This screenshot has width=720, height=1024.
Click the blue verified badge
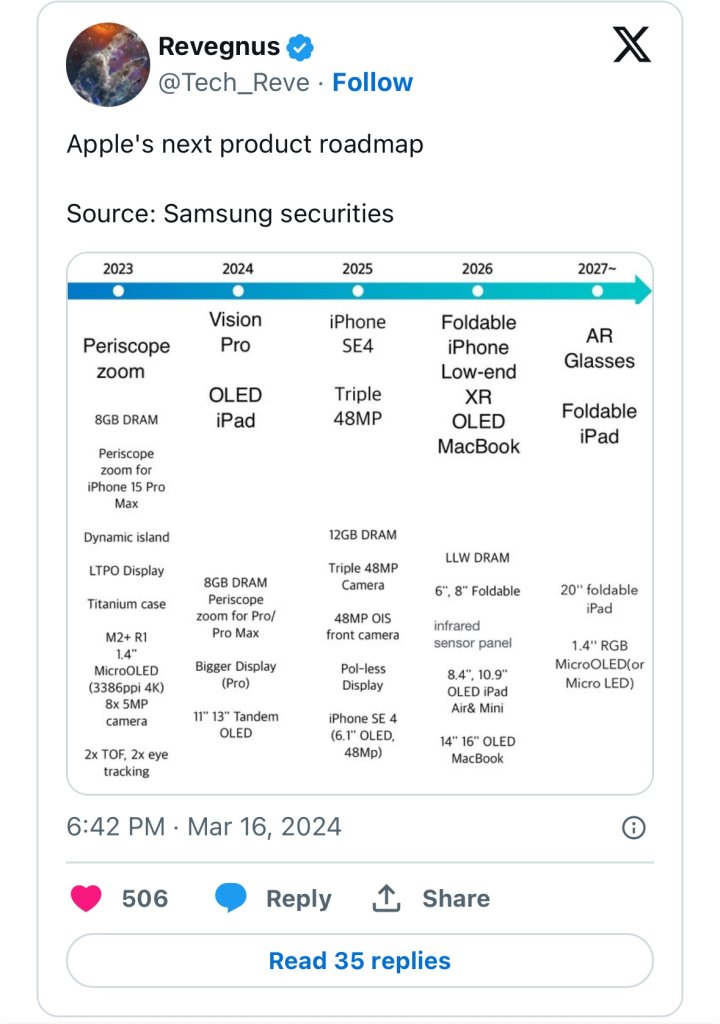(300, 47)
